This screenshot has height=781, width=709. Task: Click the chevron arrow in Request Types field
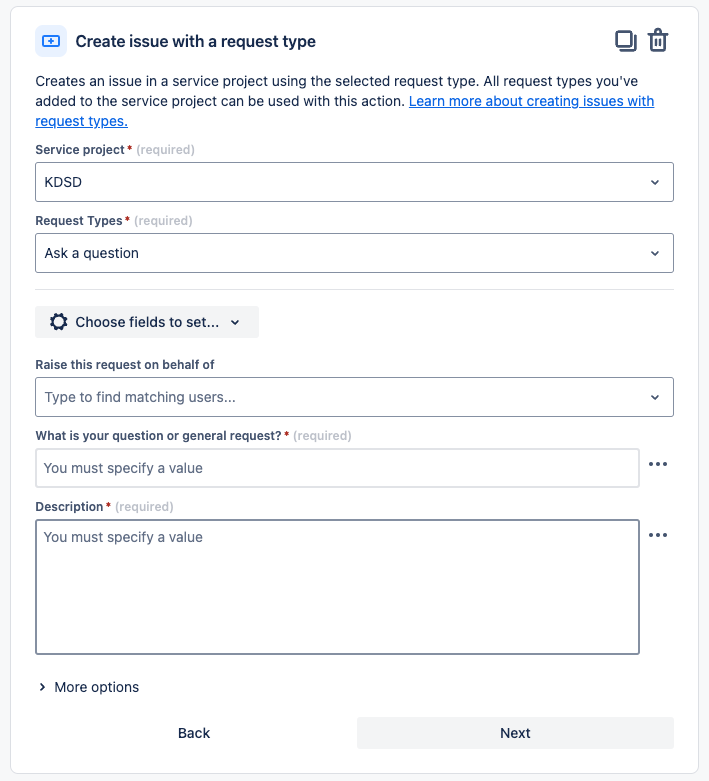click(x=655, y=253)
